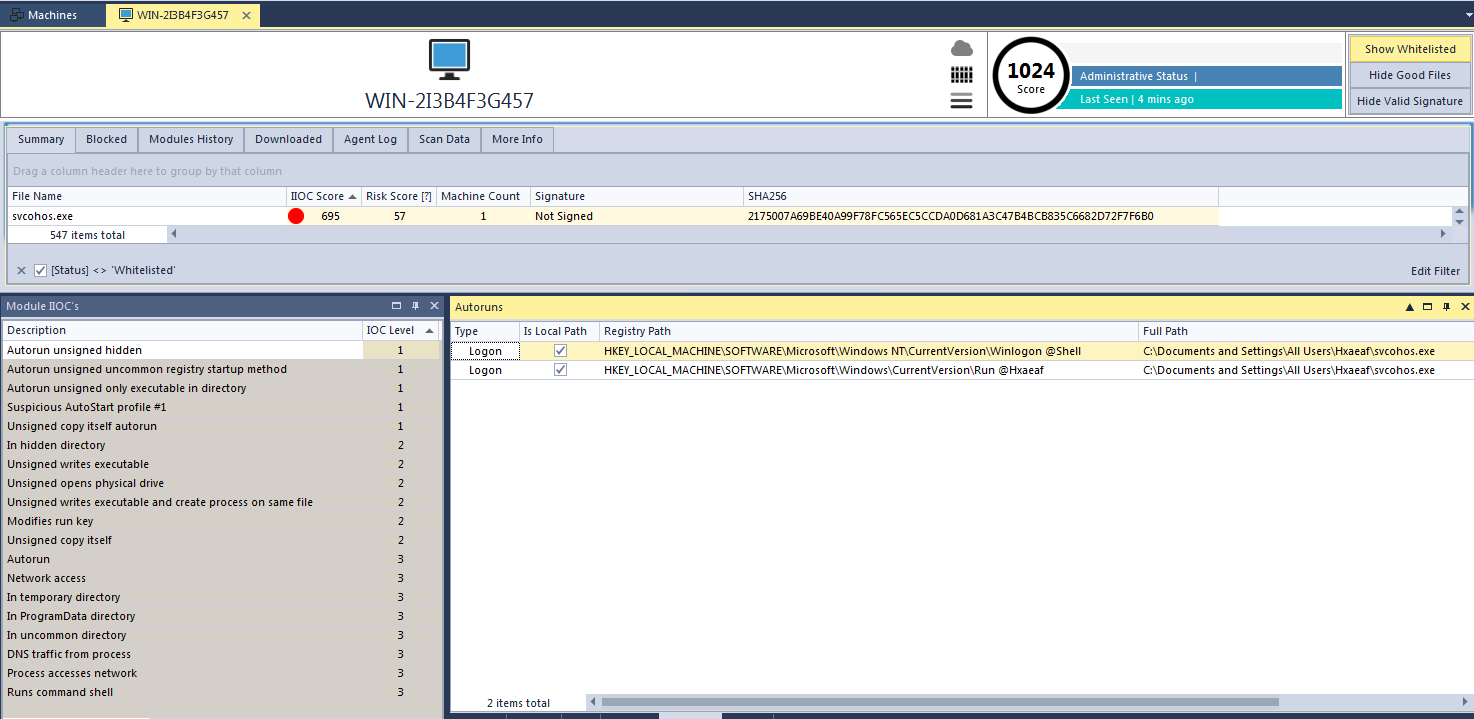
Task: Maximize the Module IIOC's panel
Action: (397, 306)
